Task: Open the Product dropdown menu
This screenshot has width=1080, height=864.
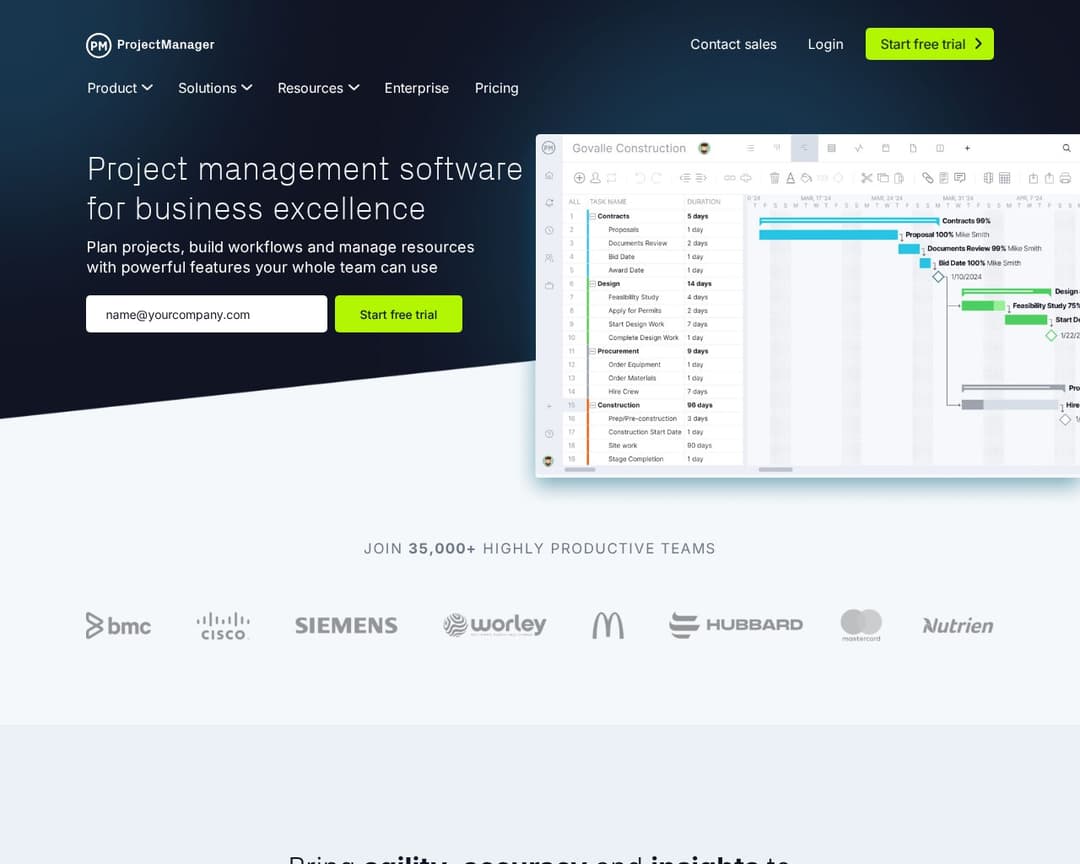Action: pyautogui.click(x=120, y=88)
